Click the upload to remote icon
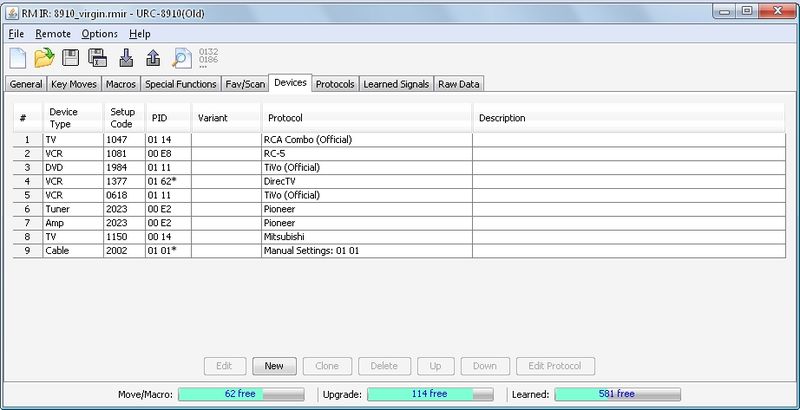800x410 pixels. 153,58
